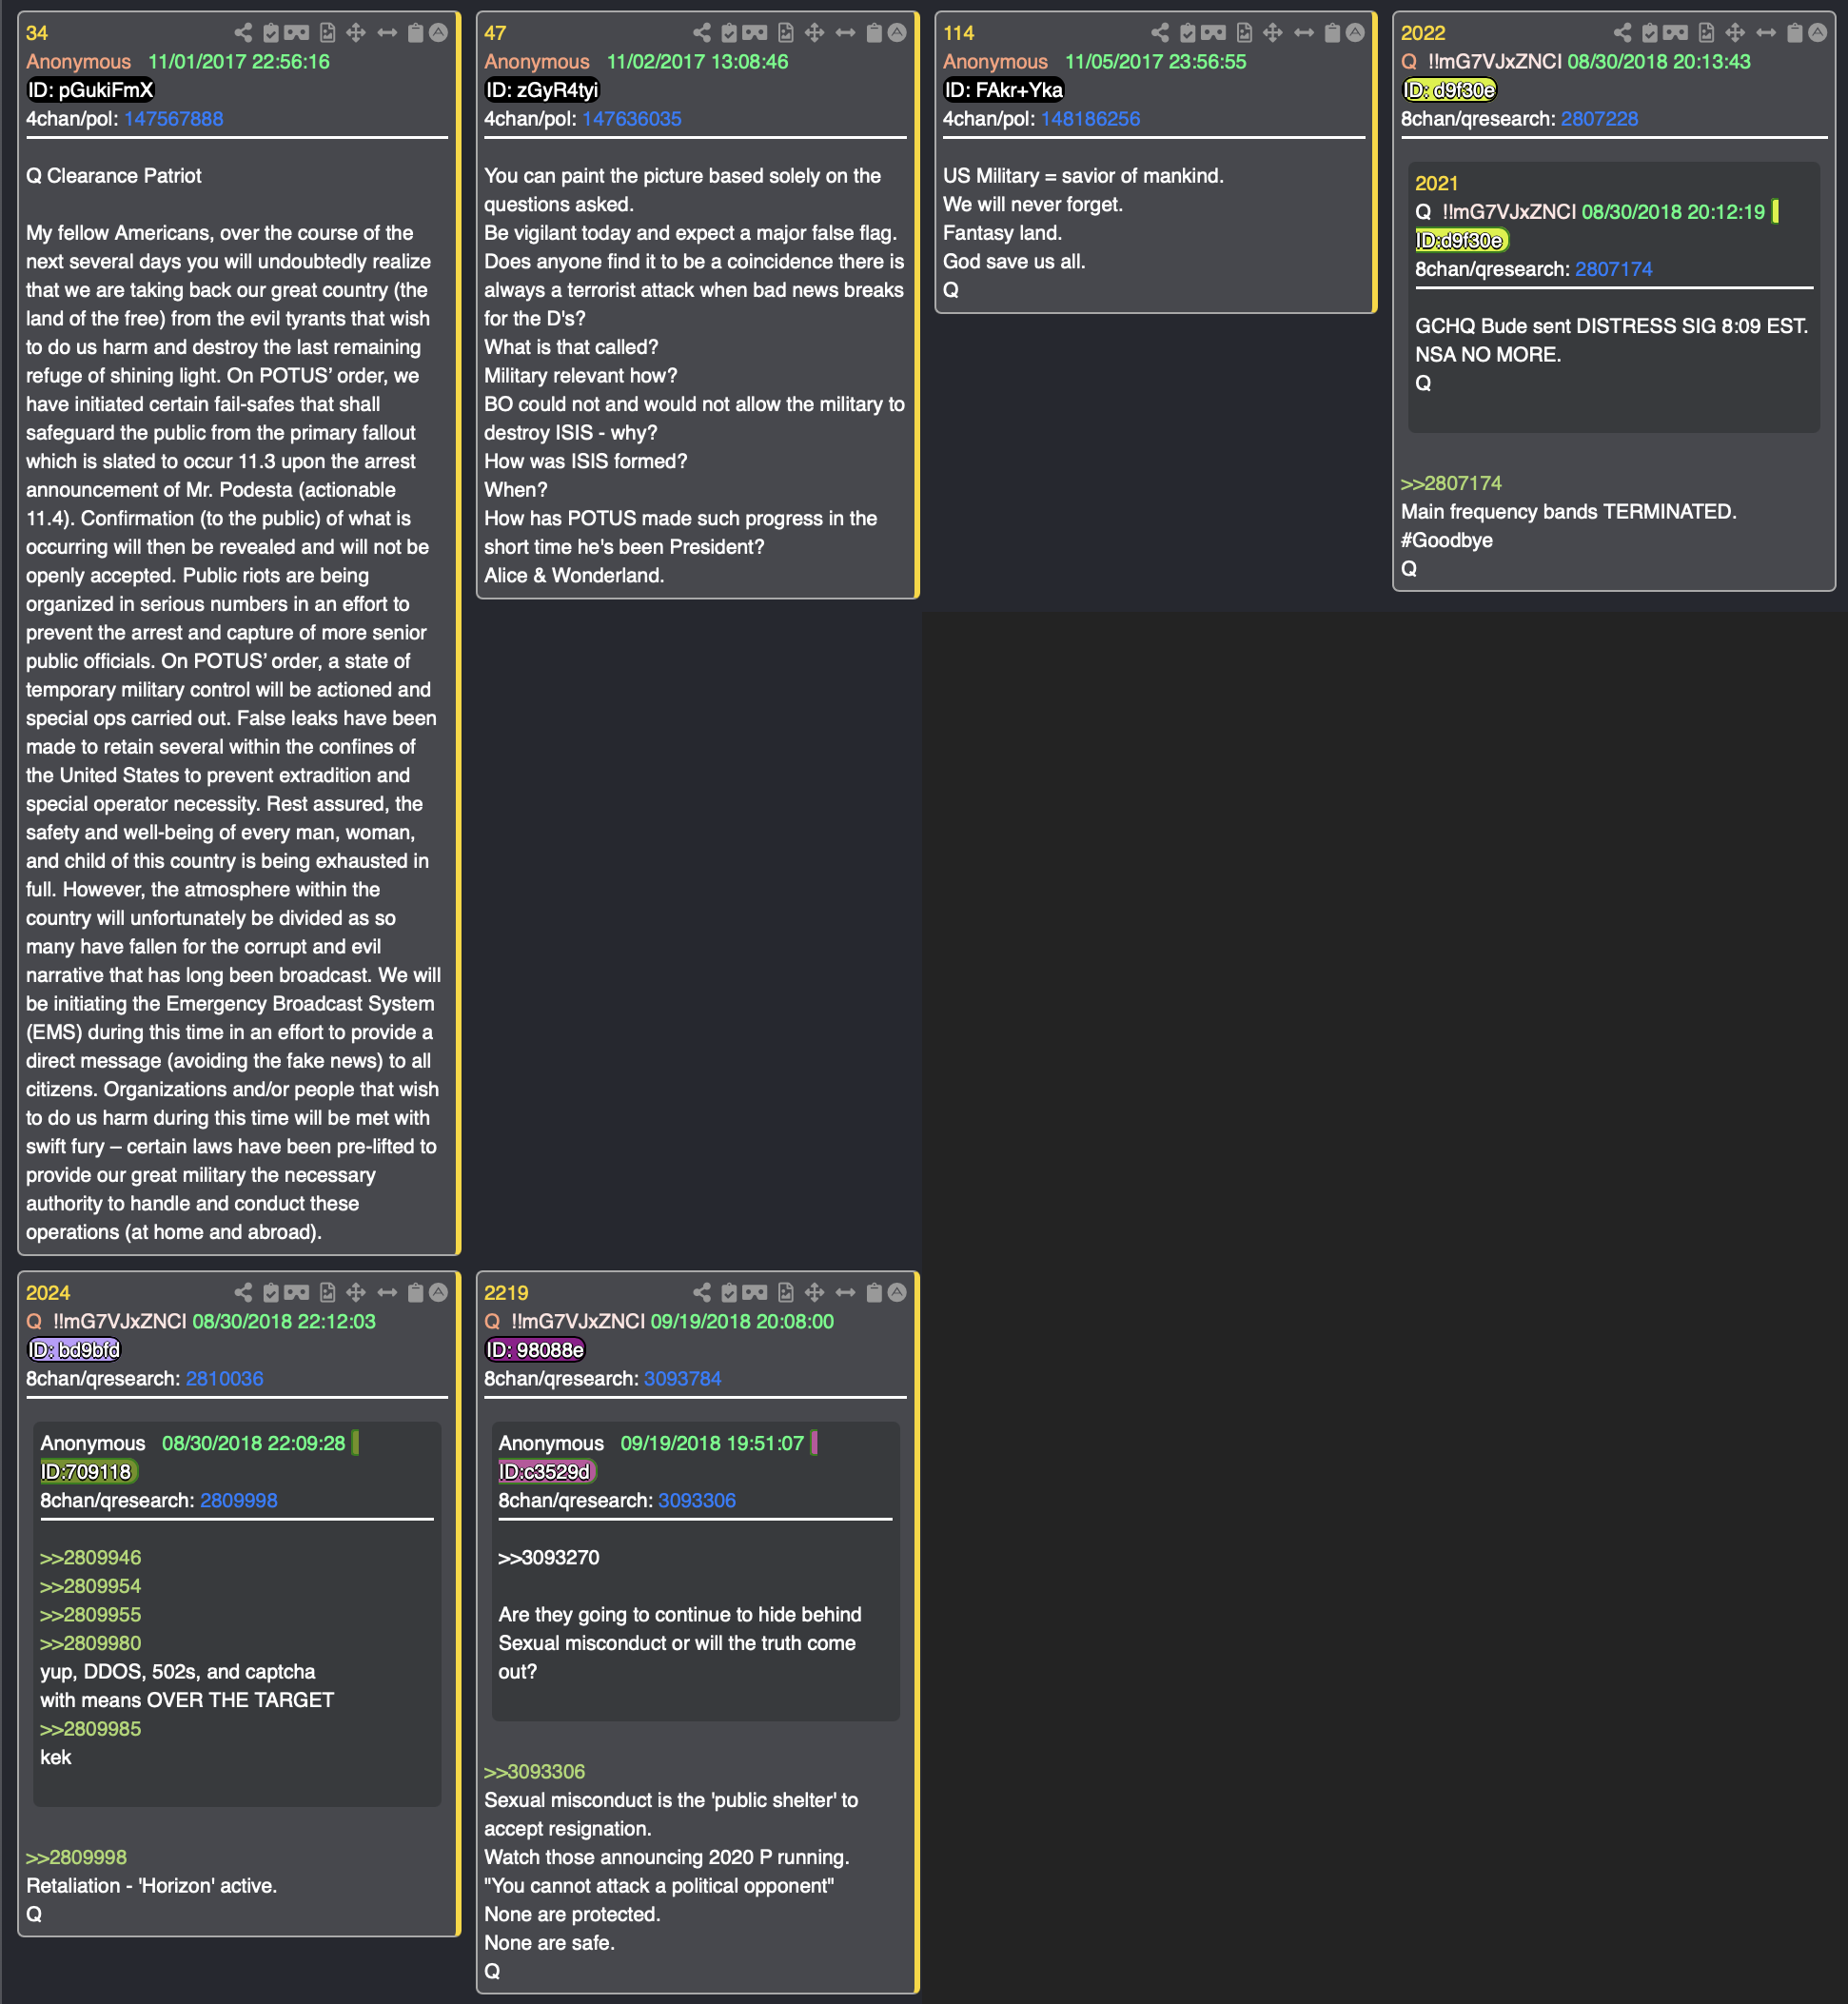The image size is (1848, 2004).
Task: Click the circled up-arrow icon on post 47
Action: click(897, 33)
